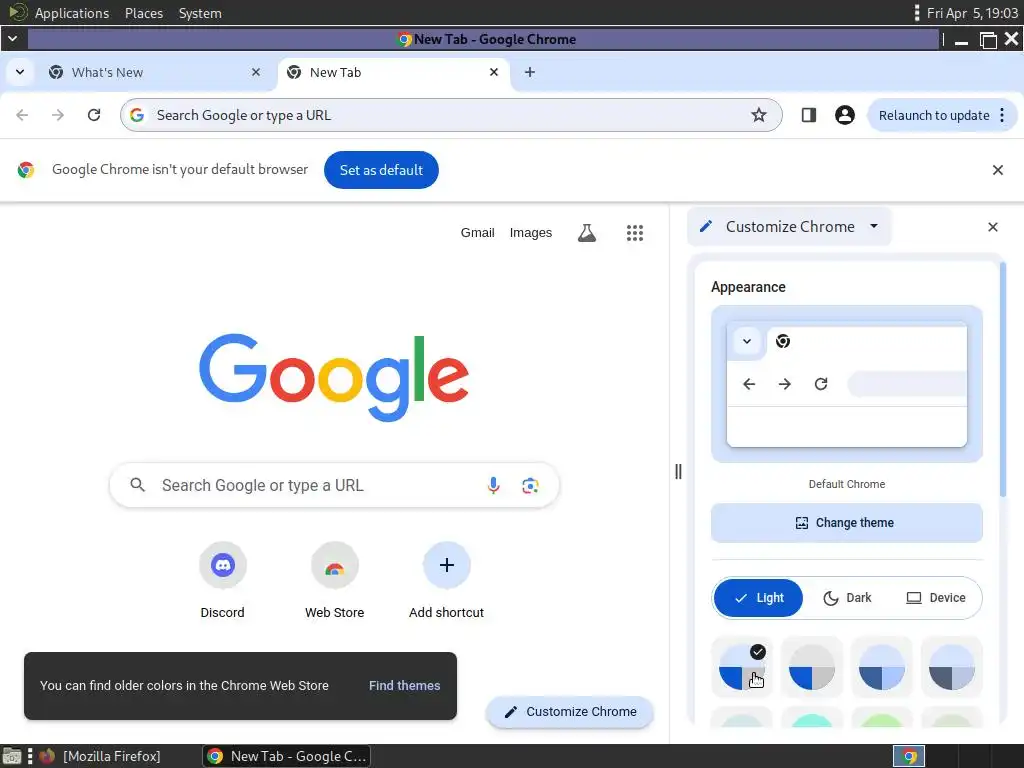The height and width of the screenshot is (768, 1024).
Task: Open the Gmail link
Action: point(477,232)
